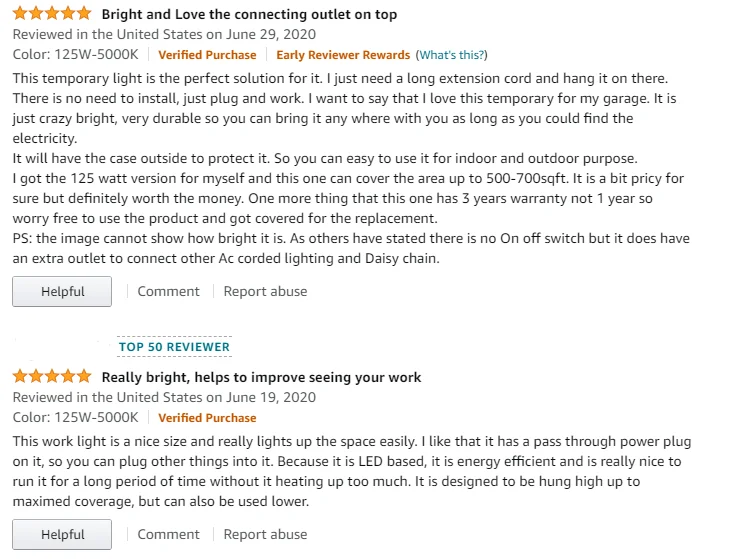
Task: Click the second review's five-star rating
Action: coord(51,377)
